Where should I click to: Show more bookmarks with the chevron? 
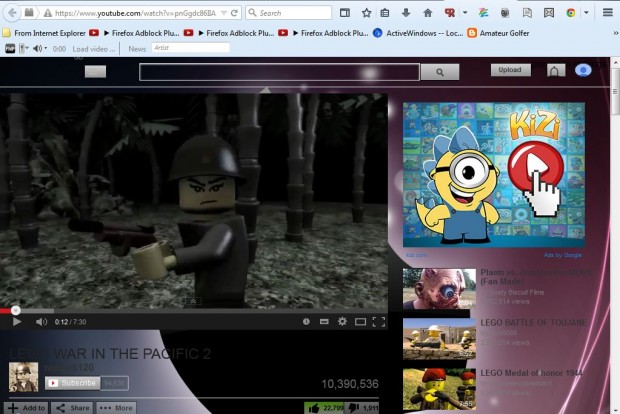click(616, 33)
